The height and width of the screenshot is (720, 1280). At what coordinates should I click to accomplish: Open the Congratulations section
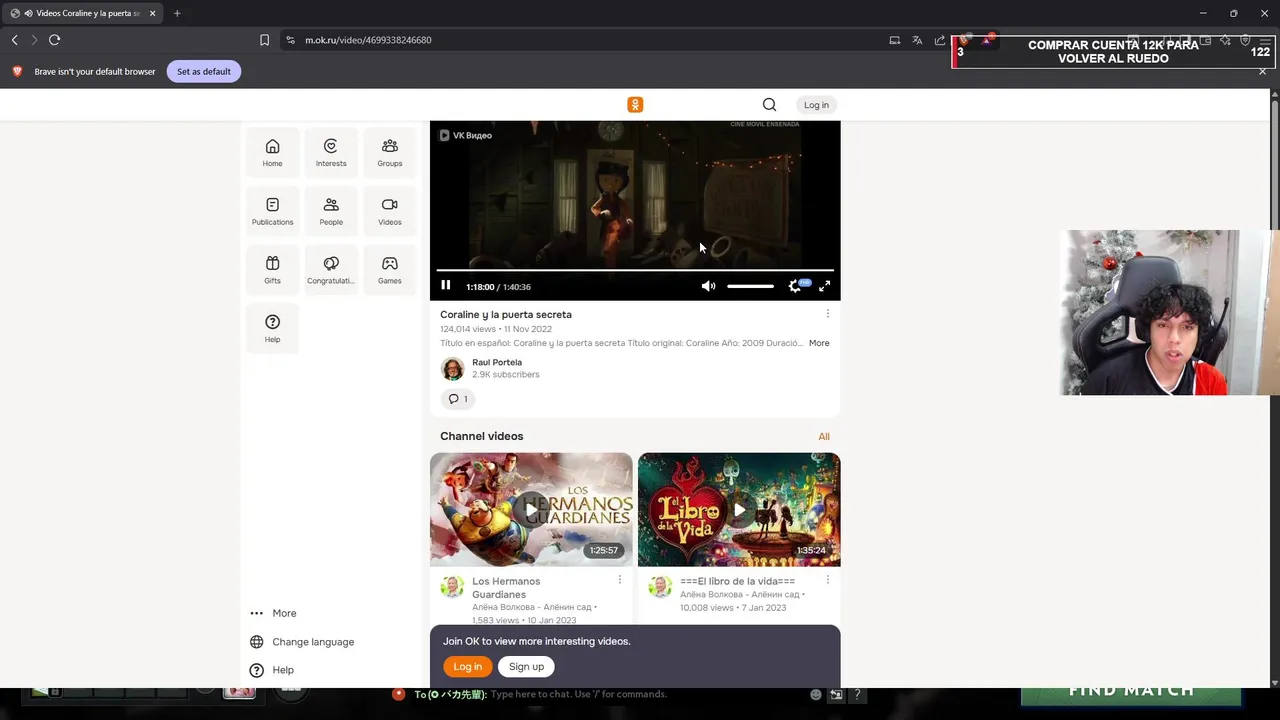(331, 270)
